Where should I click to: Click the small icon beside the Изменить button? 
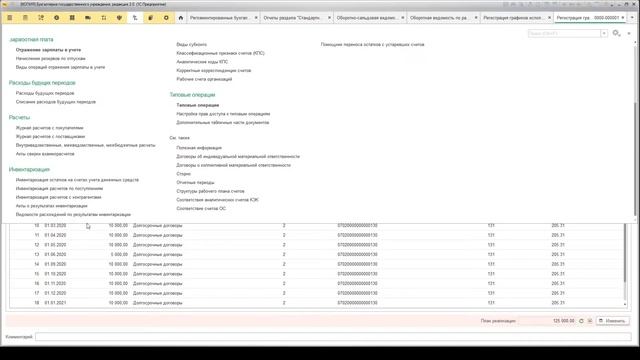click(590, 321)
